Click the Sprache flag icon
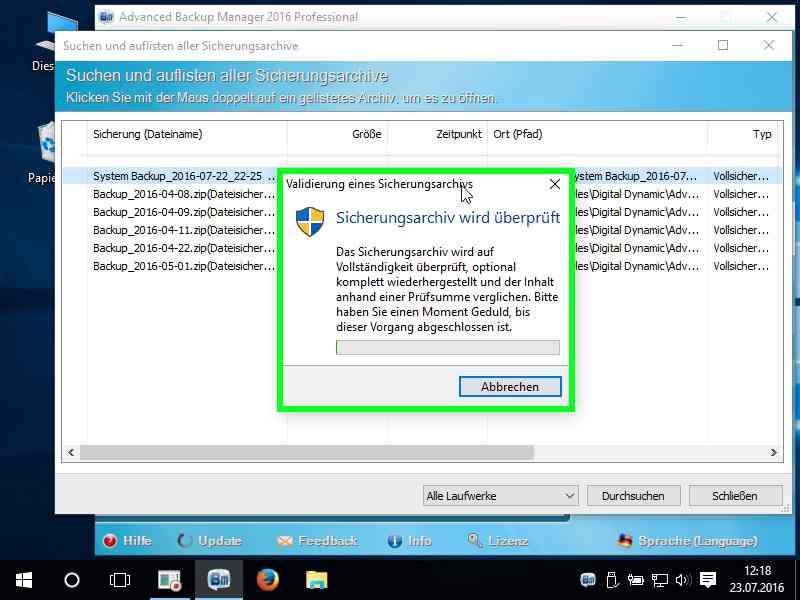 tap(625, 540)
